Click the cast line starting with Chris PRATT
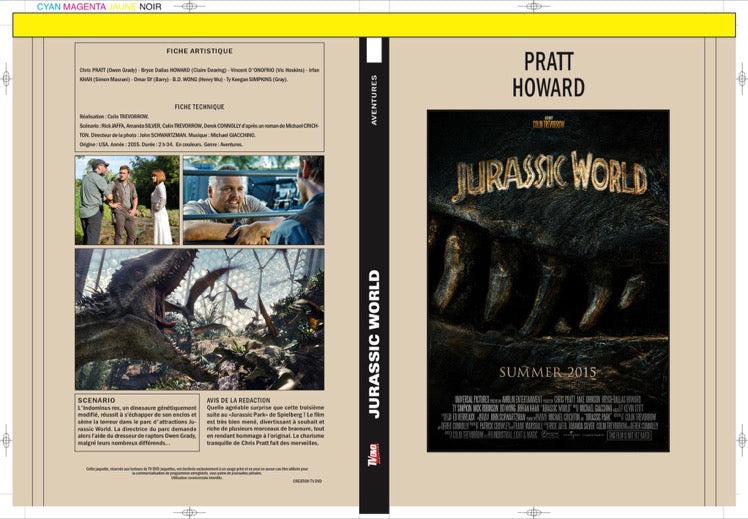This screenshot has height=519, width=748. [199, 75]
